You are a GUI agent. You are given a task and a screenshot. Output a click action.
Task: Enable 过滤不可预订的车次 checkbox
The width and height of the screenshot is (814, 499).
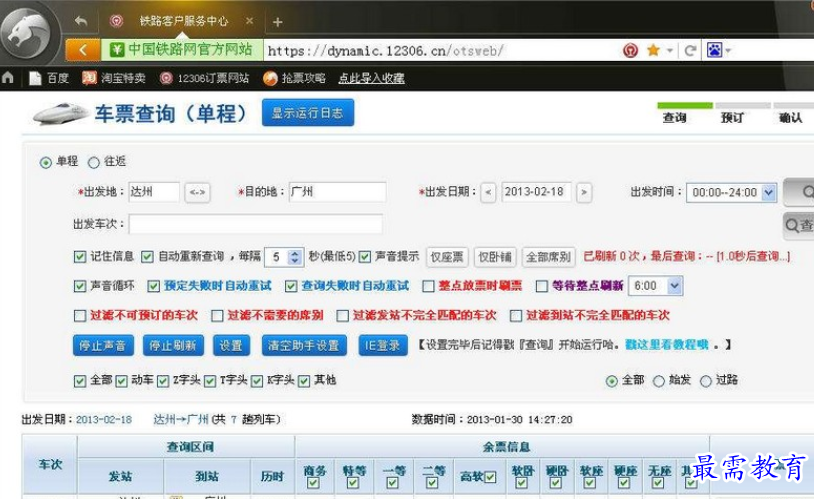point(80,315)
